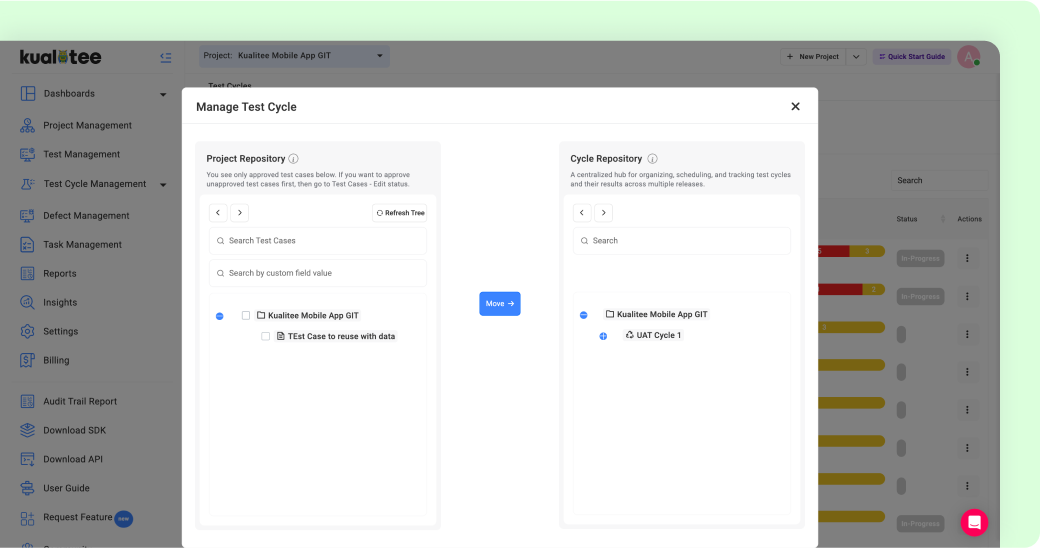Open Billing from sidebar

tap(56, 360)
